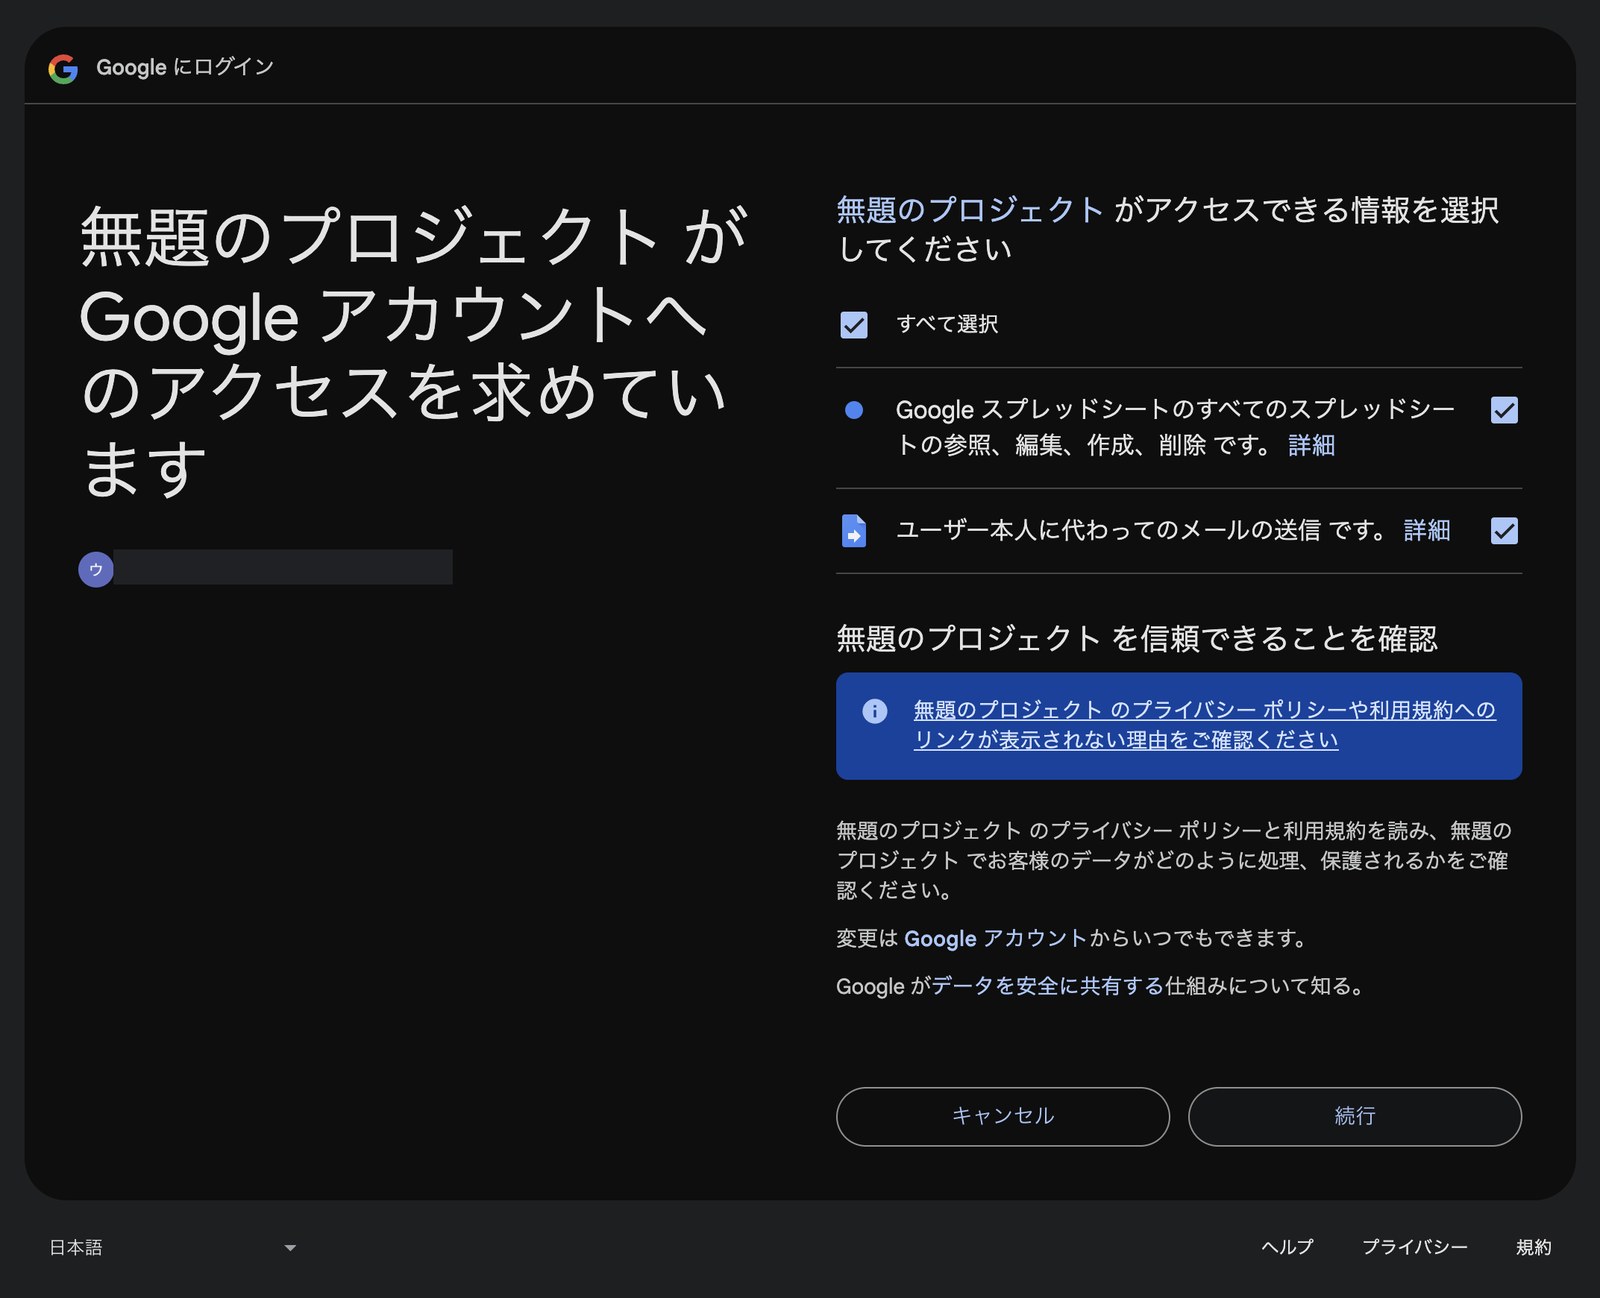Click the プライバシー ポリシーと利用規約を読み paragraph

pyautogui.click(x=1174, y=861)
